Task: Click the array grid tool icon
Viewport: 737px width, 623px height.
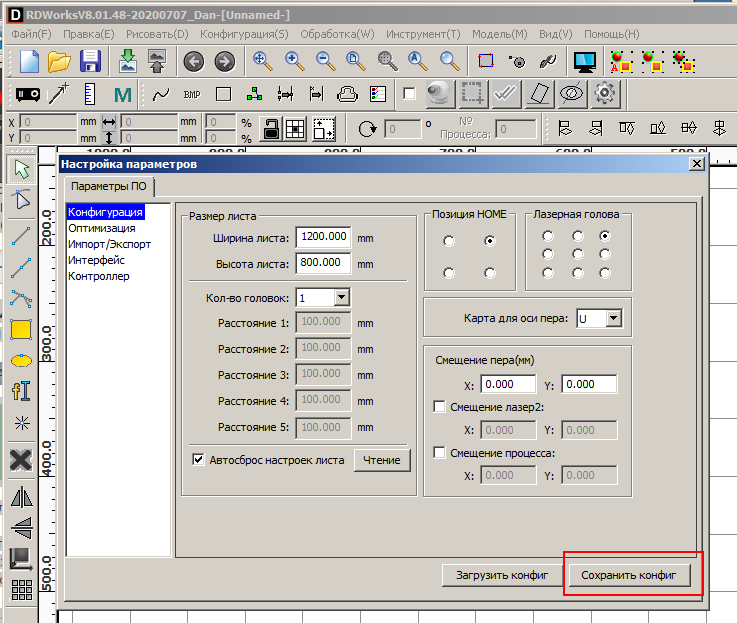Action: tap(21, 589)
